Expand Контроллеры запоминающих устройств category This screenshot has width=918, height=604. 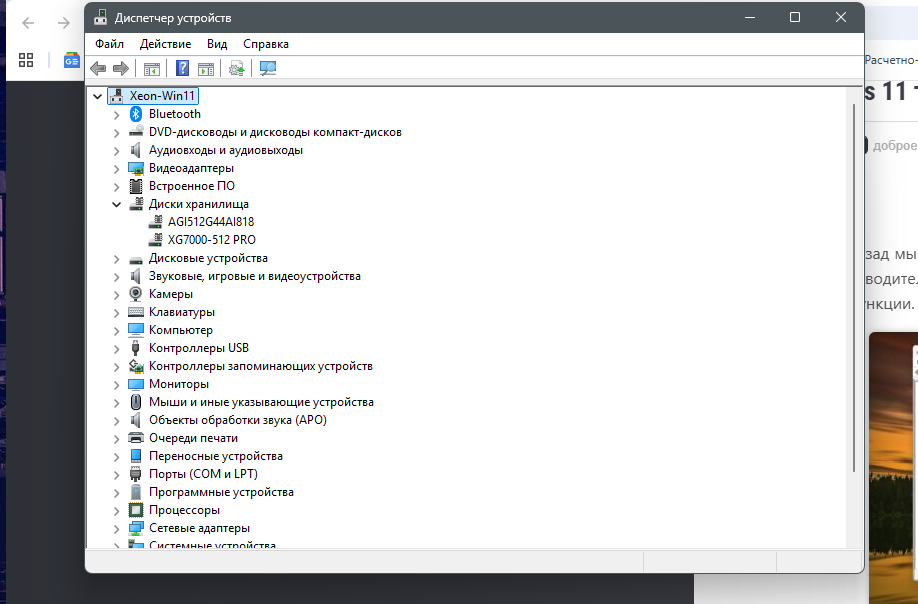[x=117, y=367]
